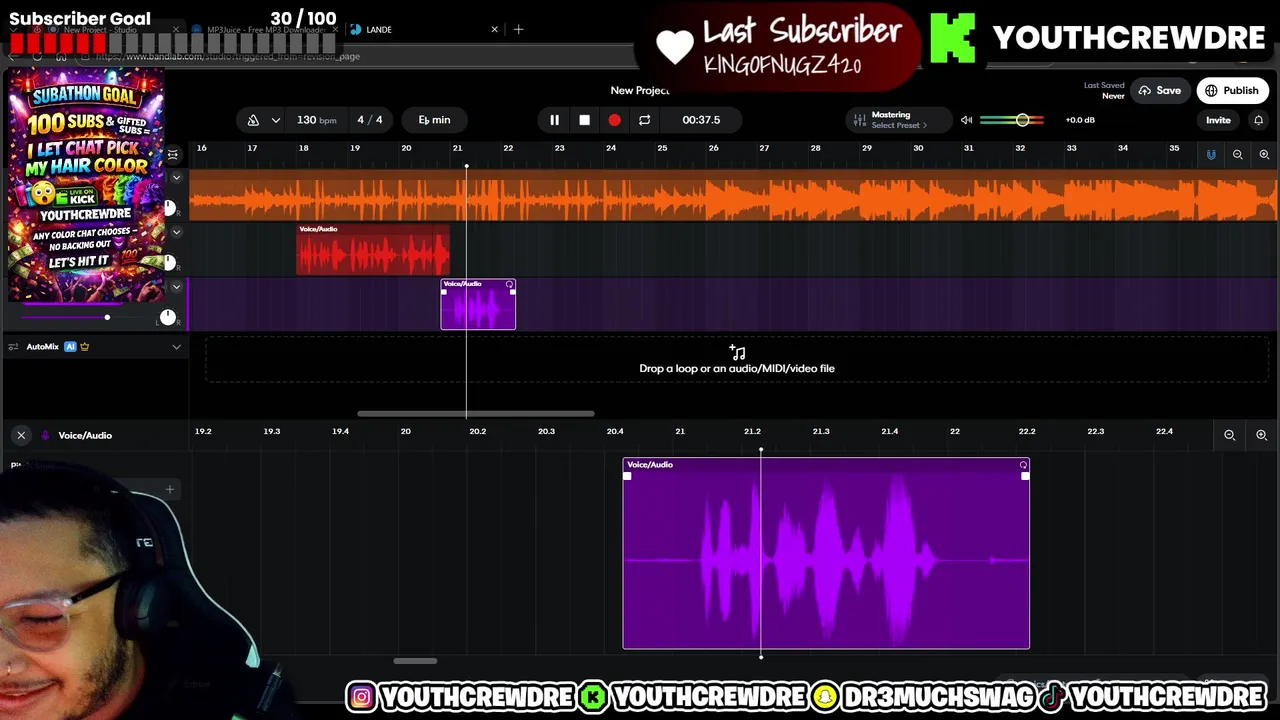1280x720 pixels.
Task: Open a new browser tab
Action: pos(518,30)
